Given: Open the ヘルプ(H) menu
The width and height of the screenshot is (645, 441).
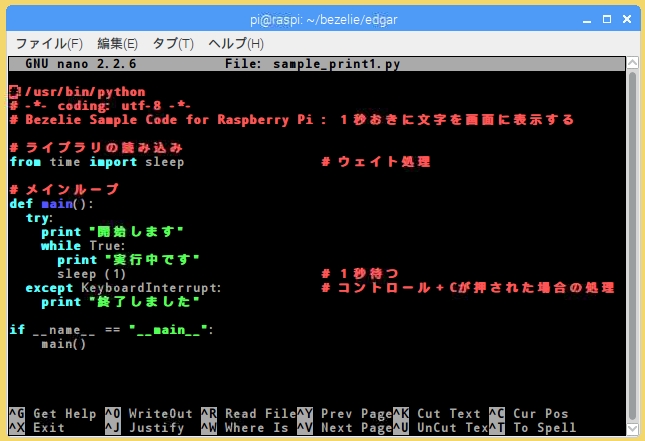Looking at the screenshot, I should (235, 44).
